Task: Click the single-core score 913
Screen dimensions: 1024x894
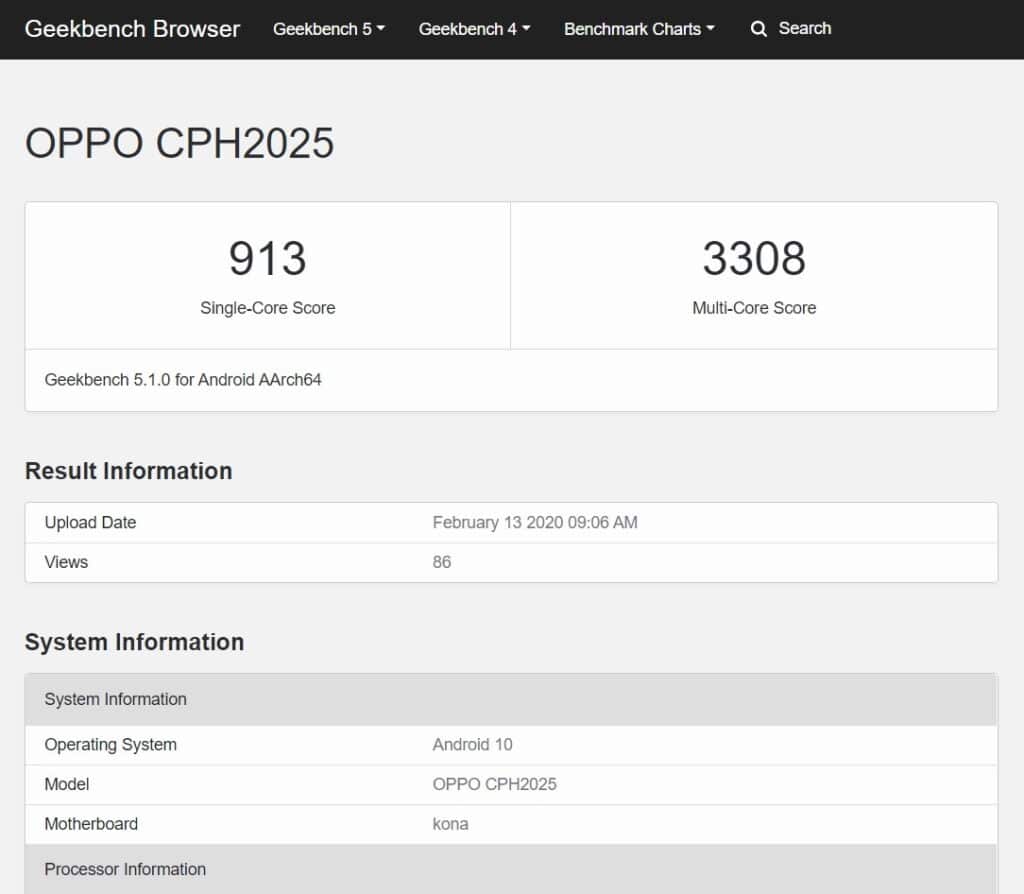Action: pyautogui.click(x=268, y=258)
